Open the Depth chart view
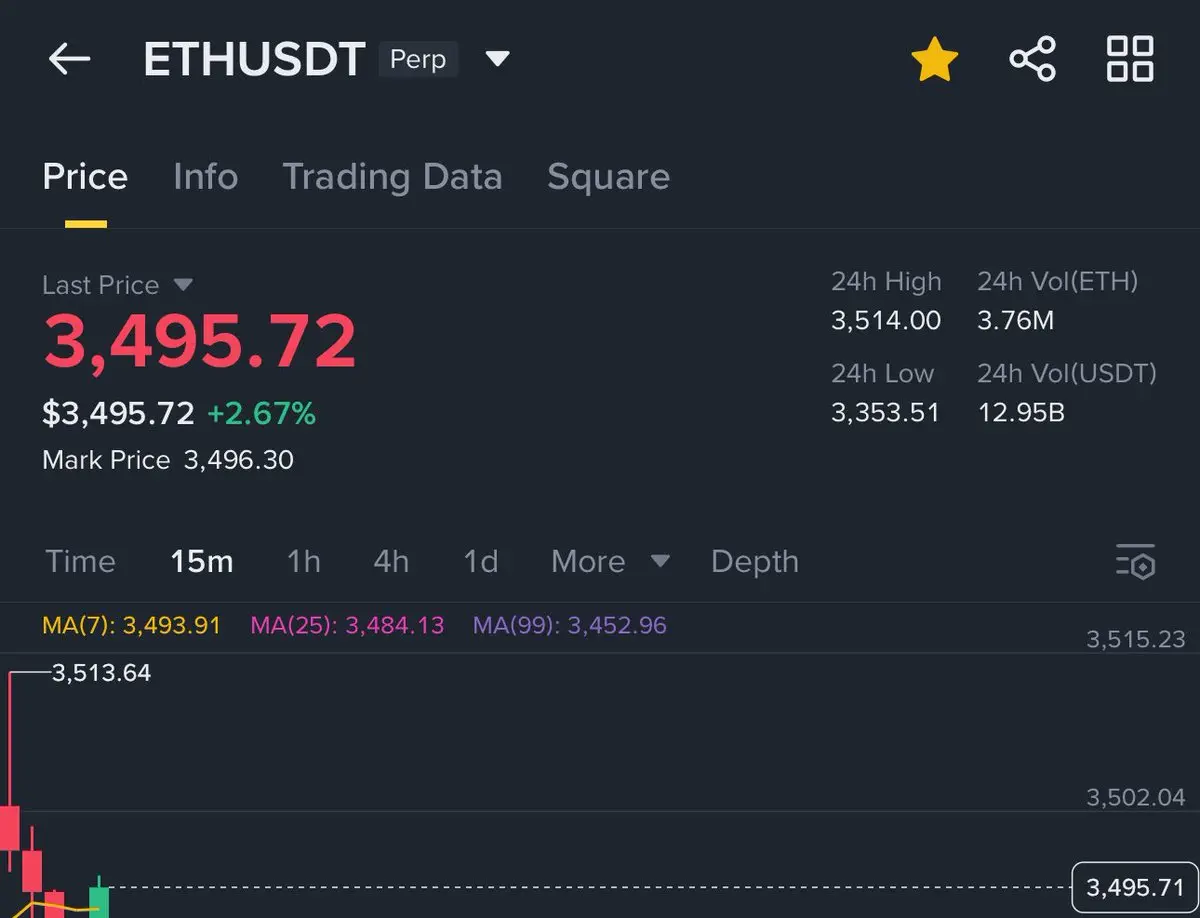This screenshot has height=918, width=1200. point(755,561)
